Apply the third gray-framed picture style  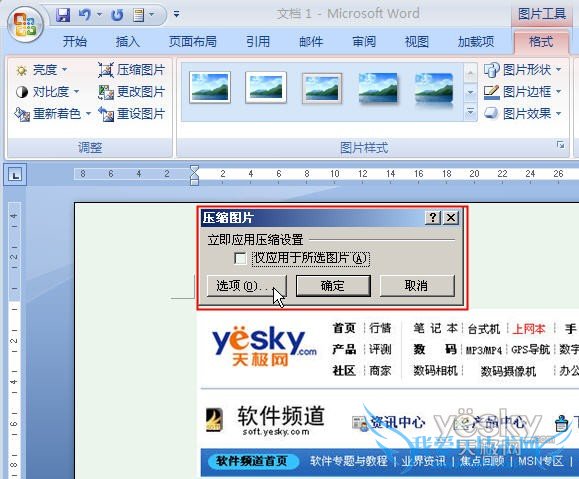click(322, 88)
